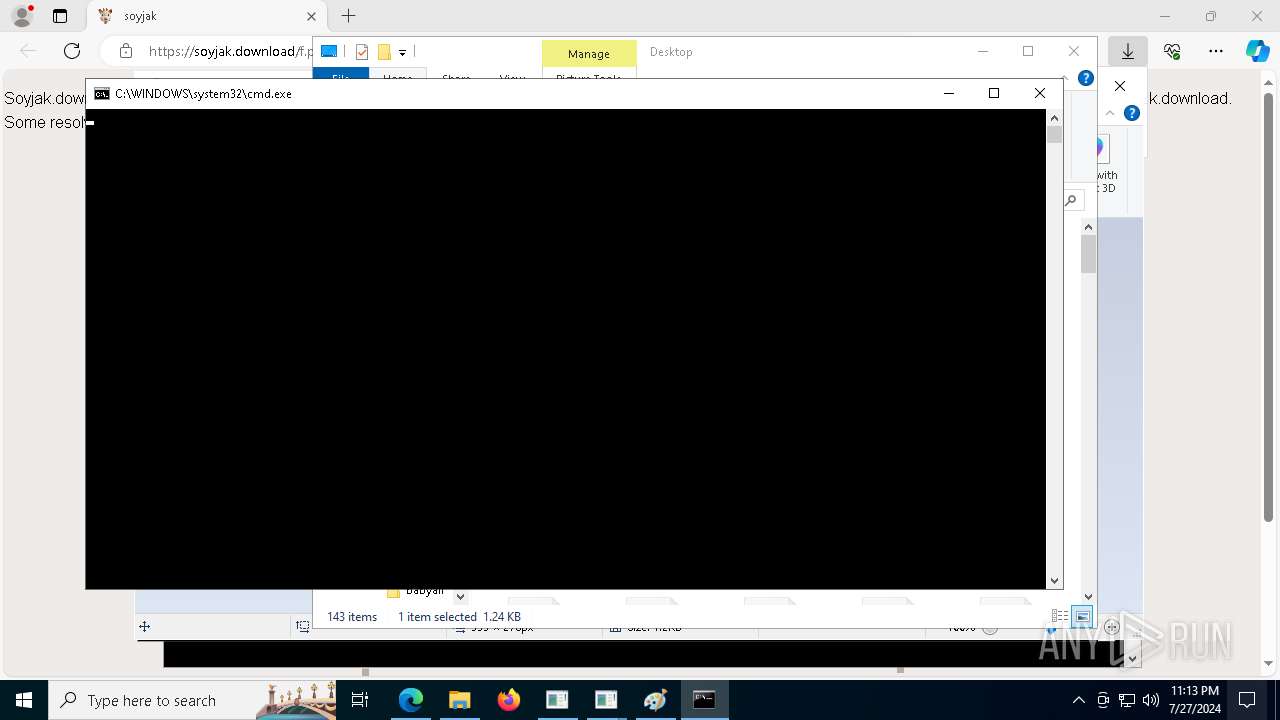1280x720 pixels.
Task: Select the soyjak browser tab
Action: point(205,16)
